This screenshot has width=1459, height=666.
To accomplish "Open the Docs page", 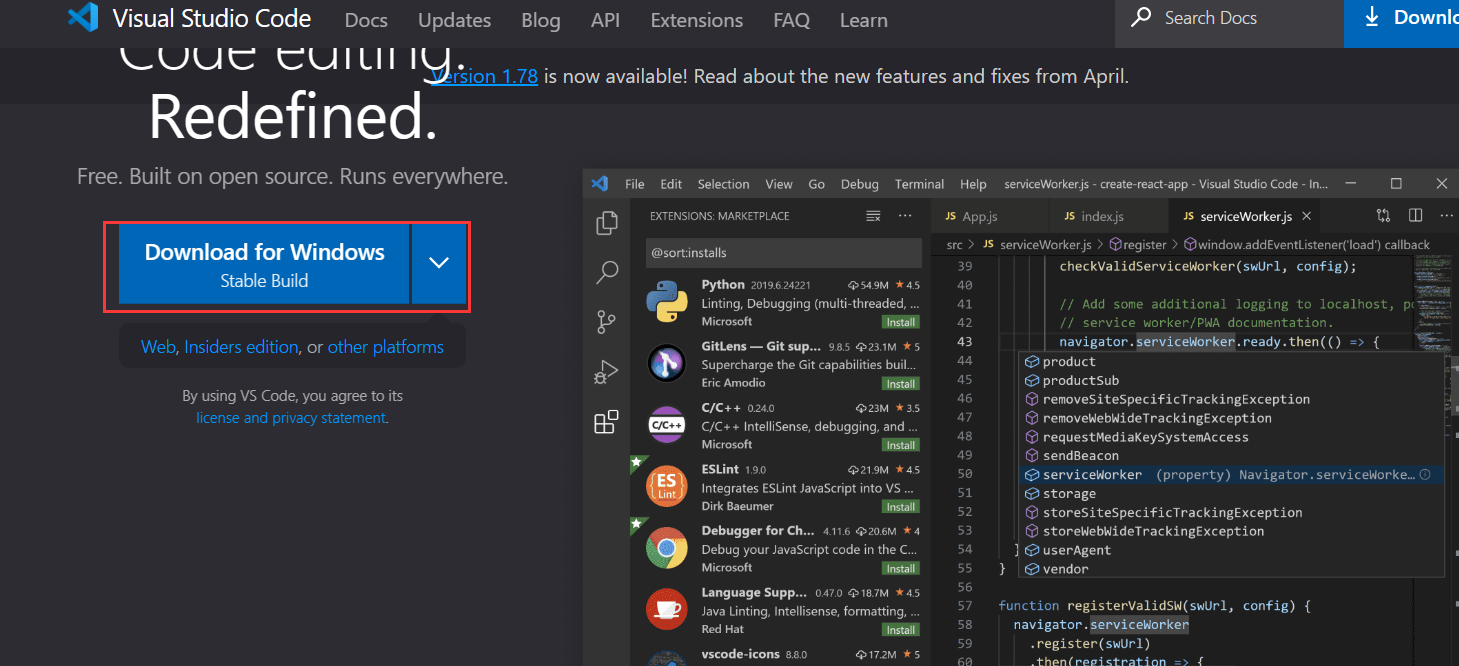I will point(366,20).
